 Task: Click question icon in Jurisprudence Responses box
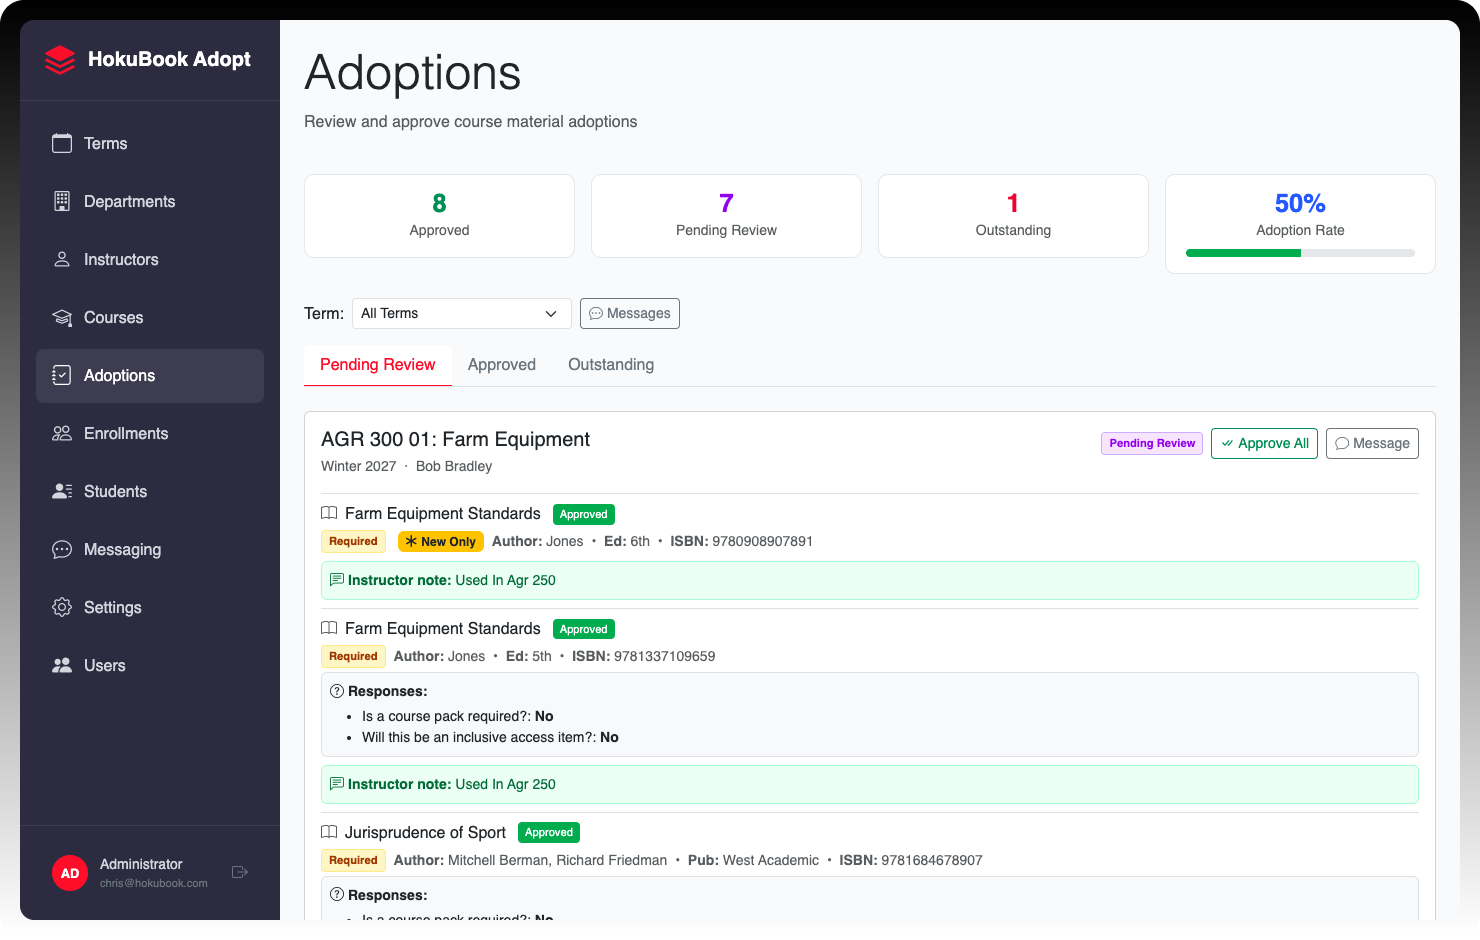click(337, 895)
